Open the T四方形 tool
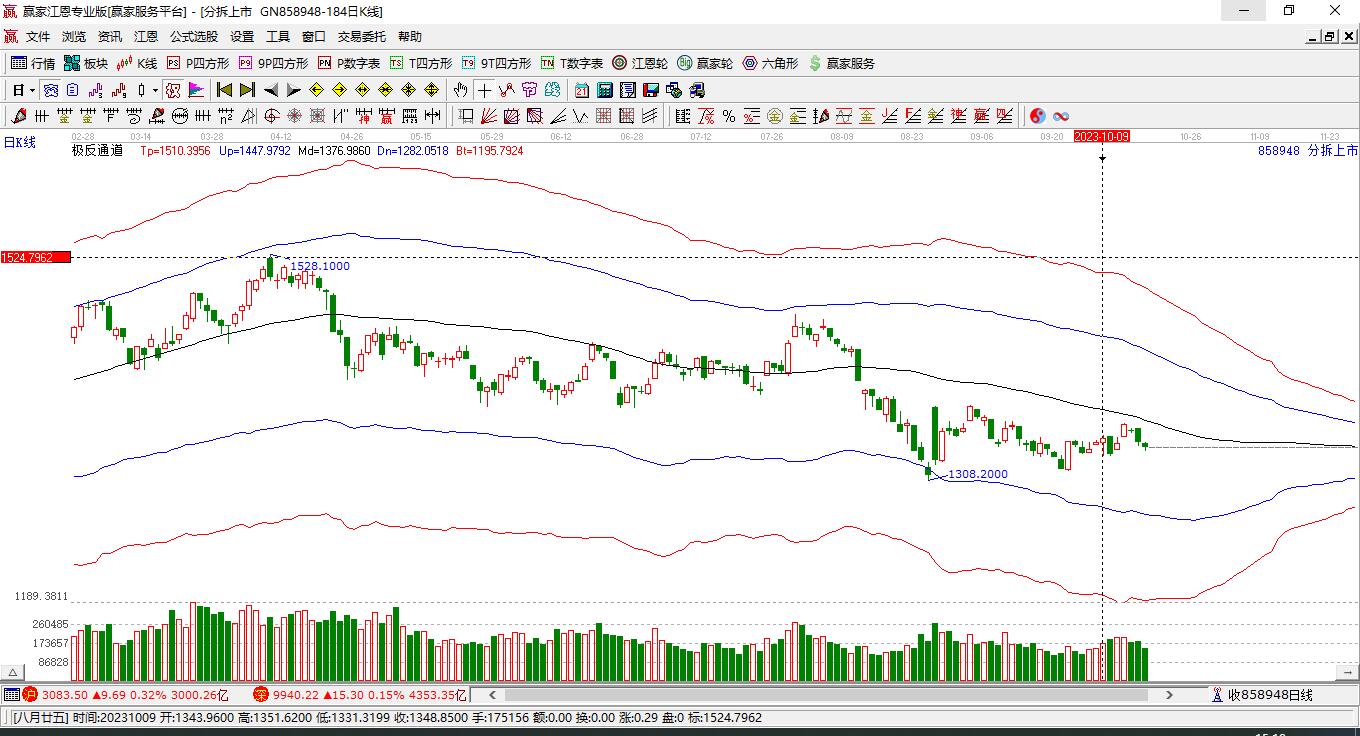 coord(421,63)
